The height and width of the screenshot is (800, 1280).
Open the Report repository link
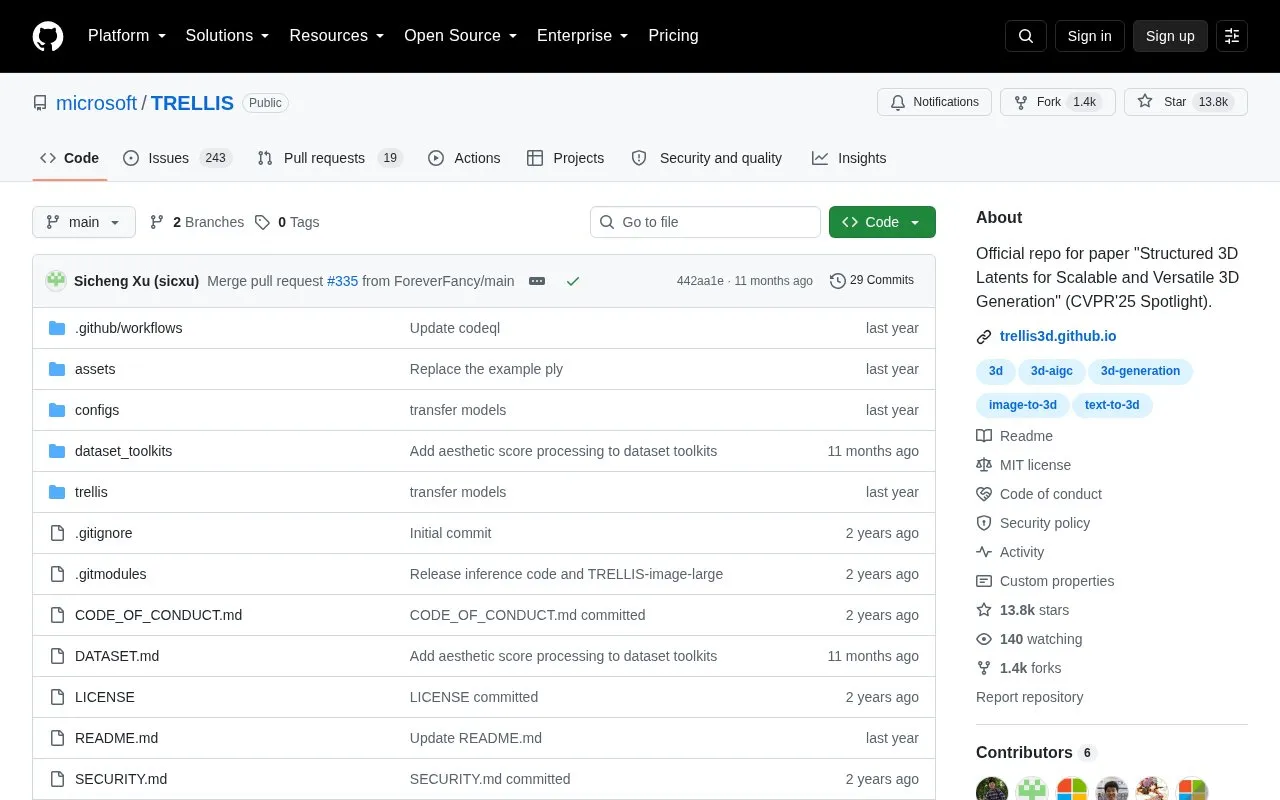point(1029,697)
